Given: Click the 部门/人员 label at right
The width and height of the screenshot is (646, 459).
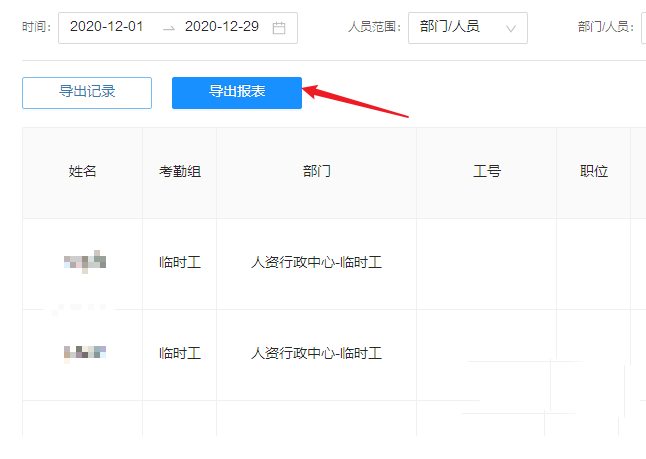Looking at the screenshot, I should [x=605, y=27].
